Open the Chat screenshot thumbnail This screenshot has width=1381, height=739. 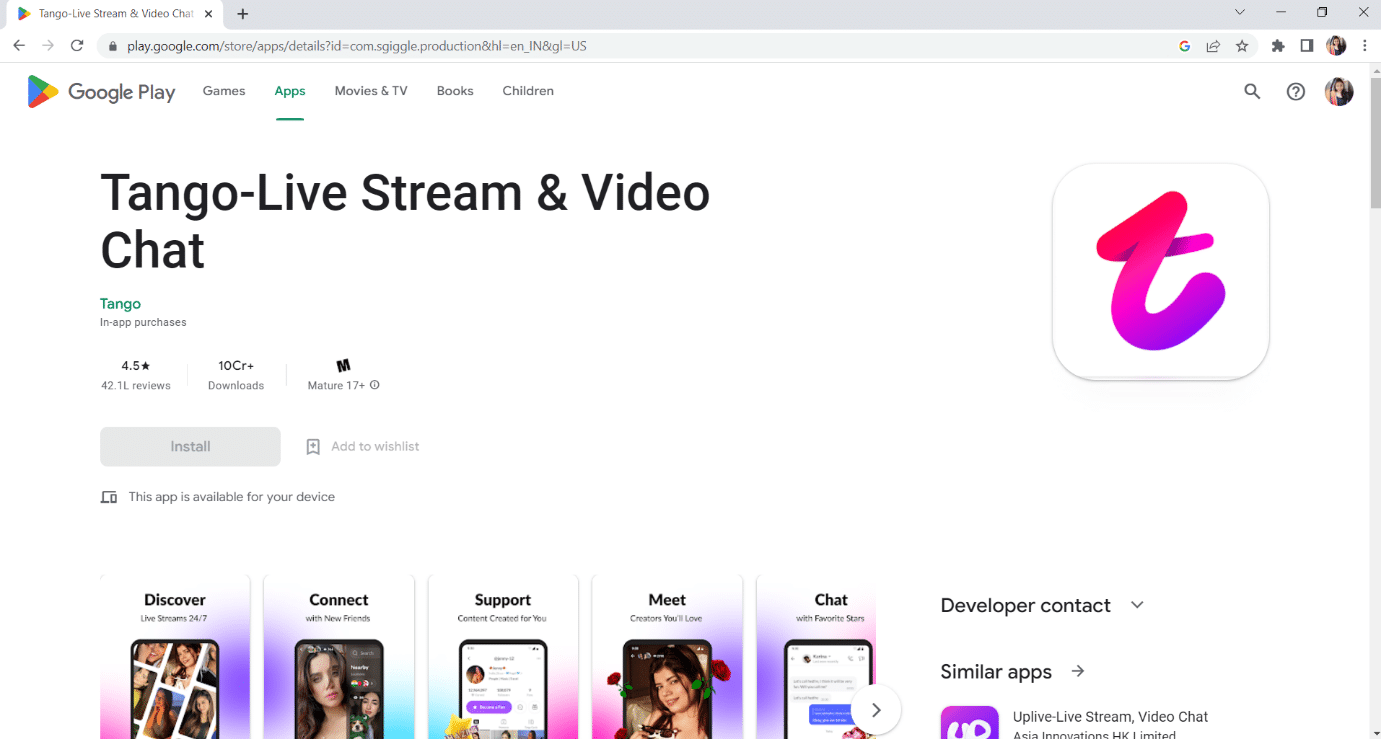point(816,657)
